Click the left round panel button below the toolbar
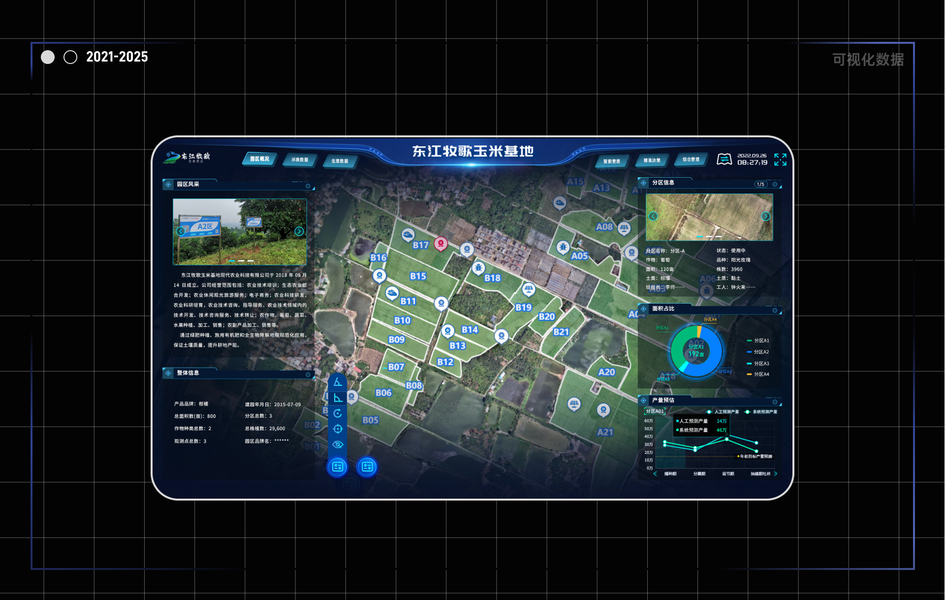The width and height of the screenshot is (945, 600). pos(338,467)
